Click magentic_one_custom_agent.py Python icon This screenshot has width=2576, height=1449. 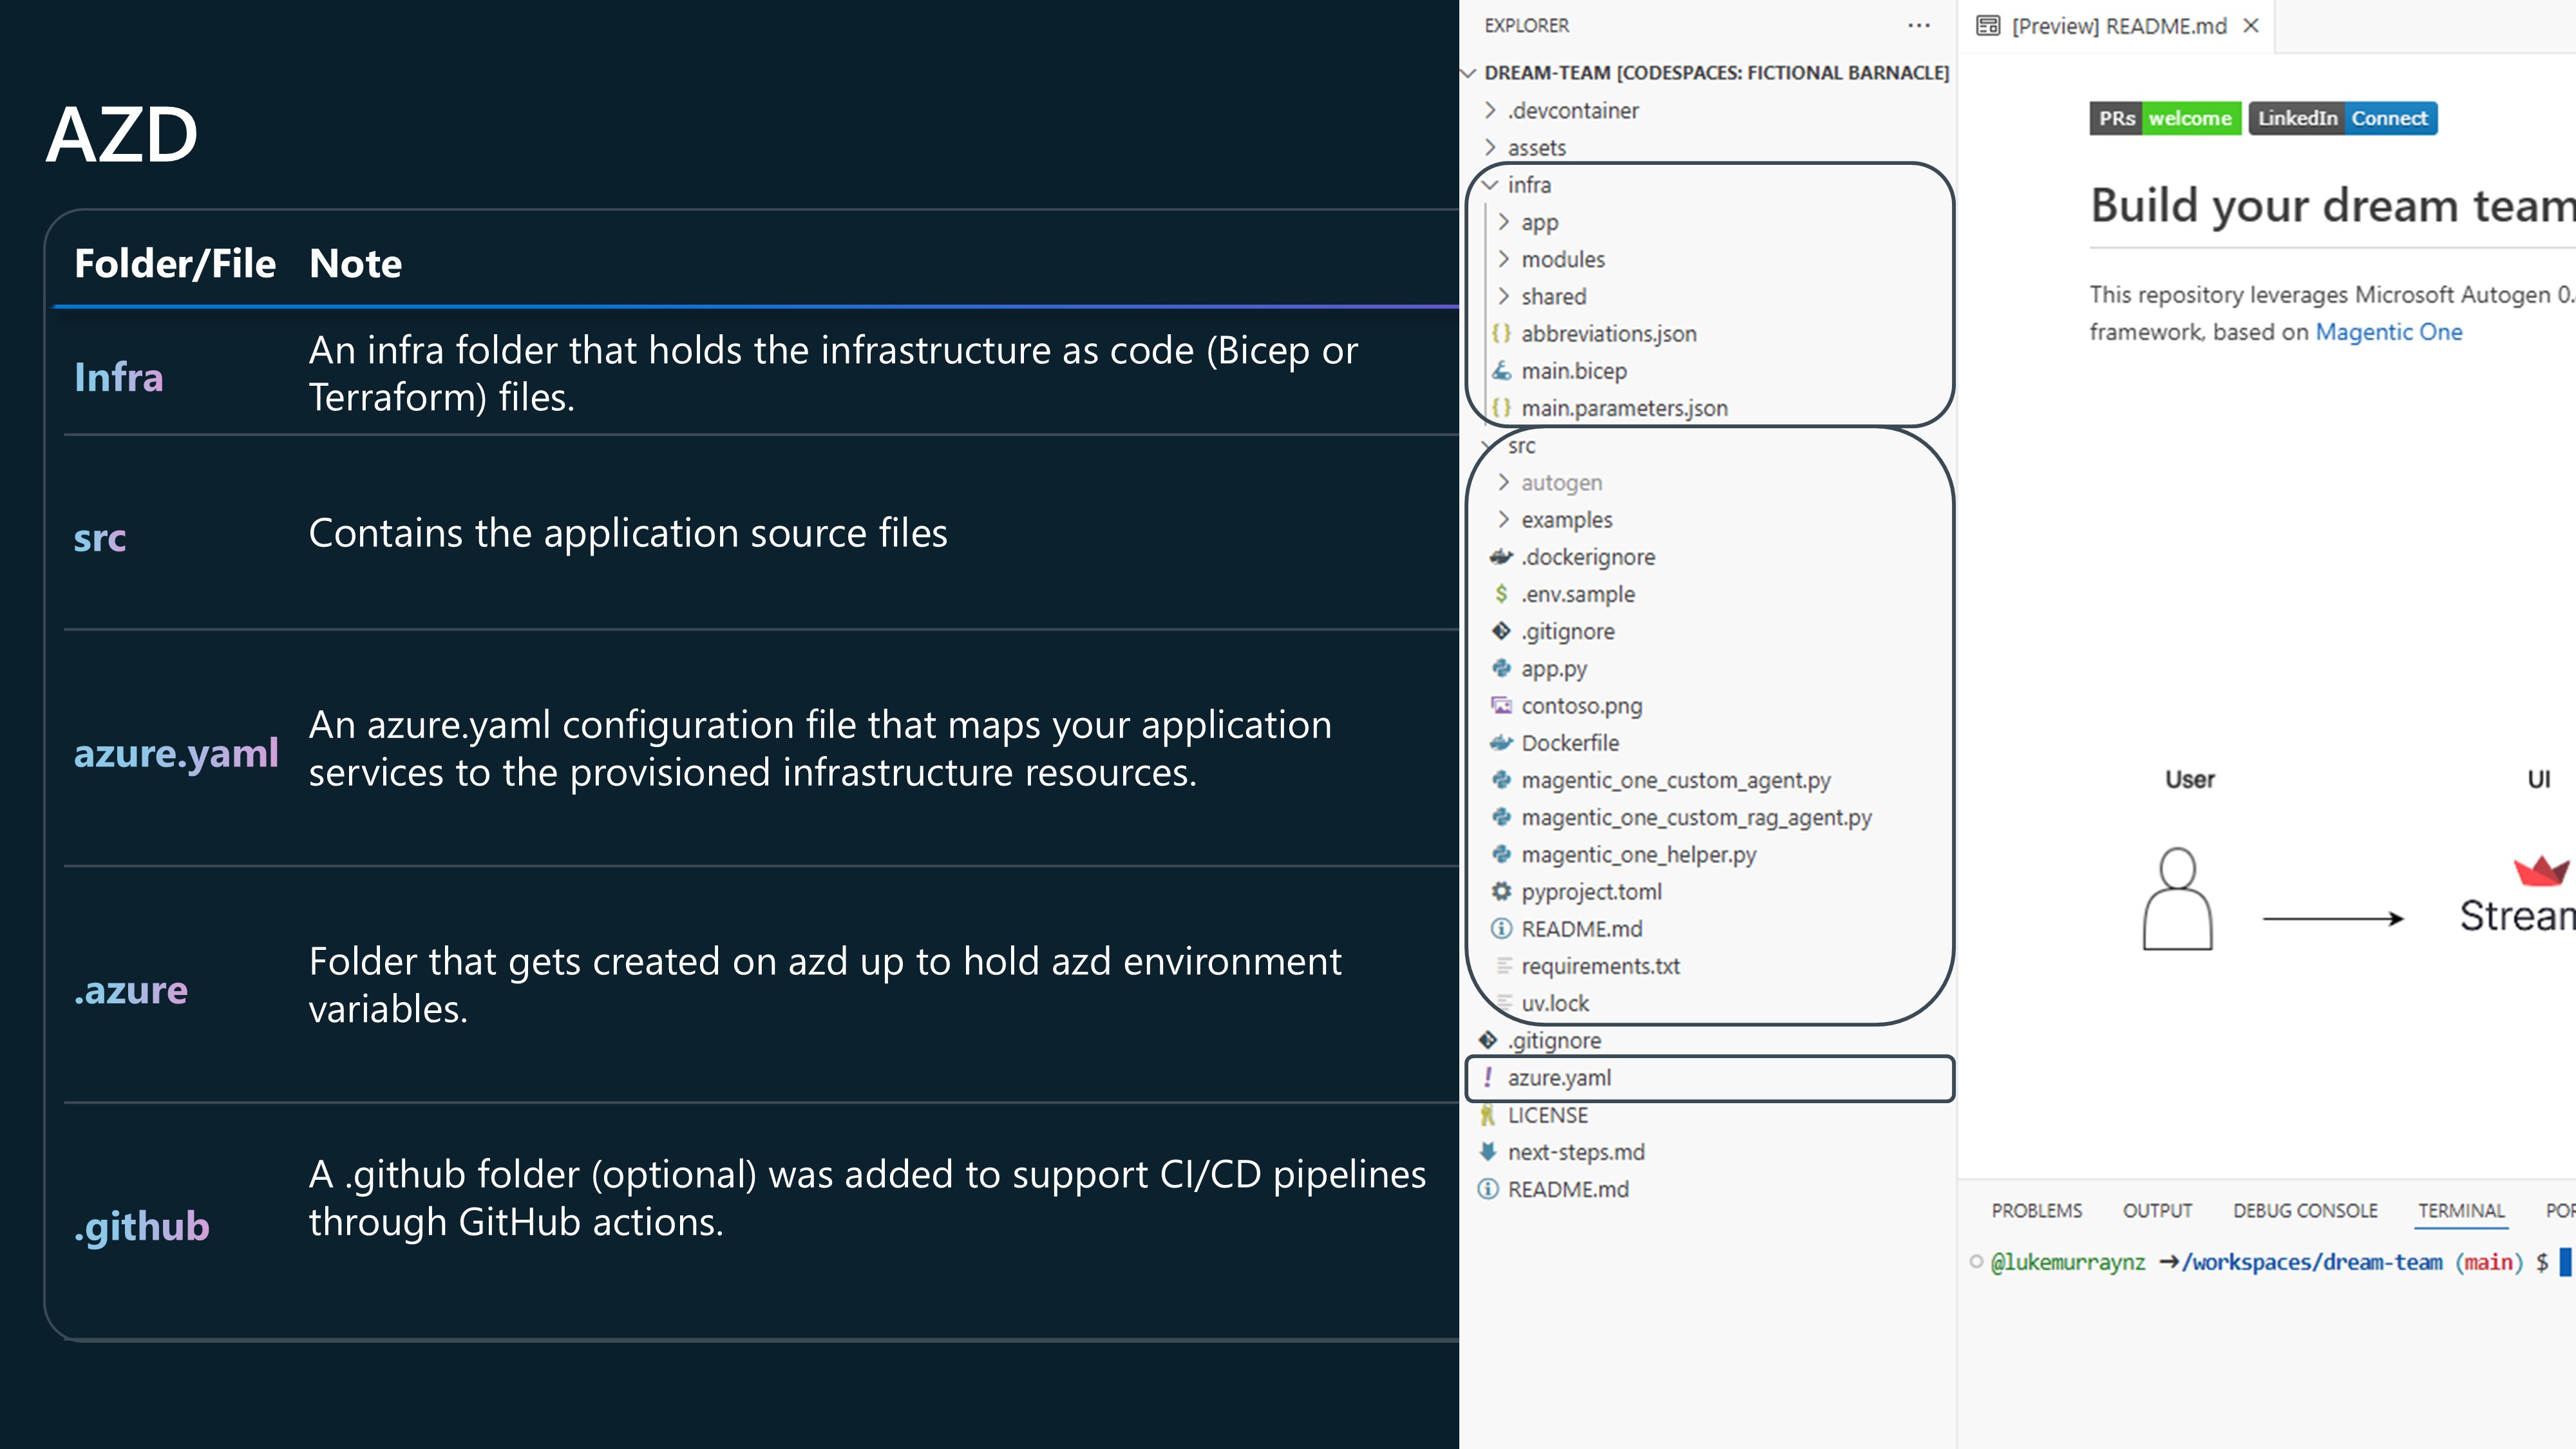(x=1501, y=780)
